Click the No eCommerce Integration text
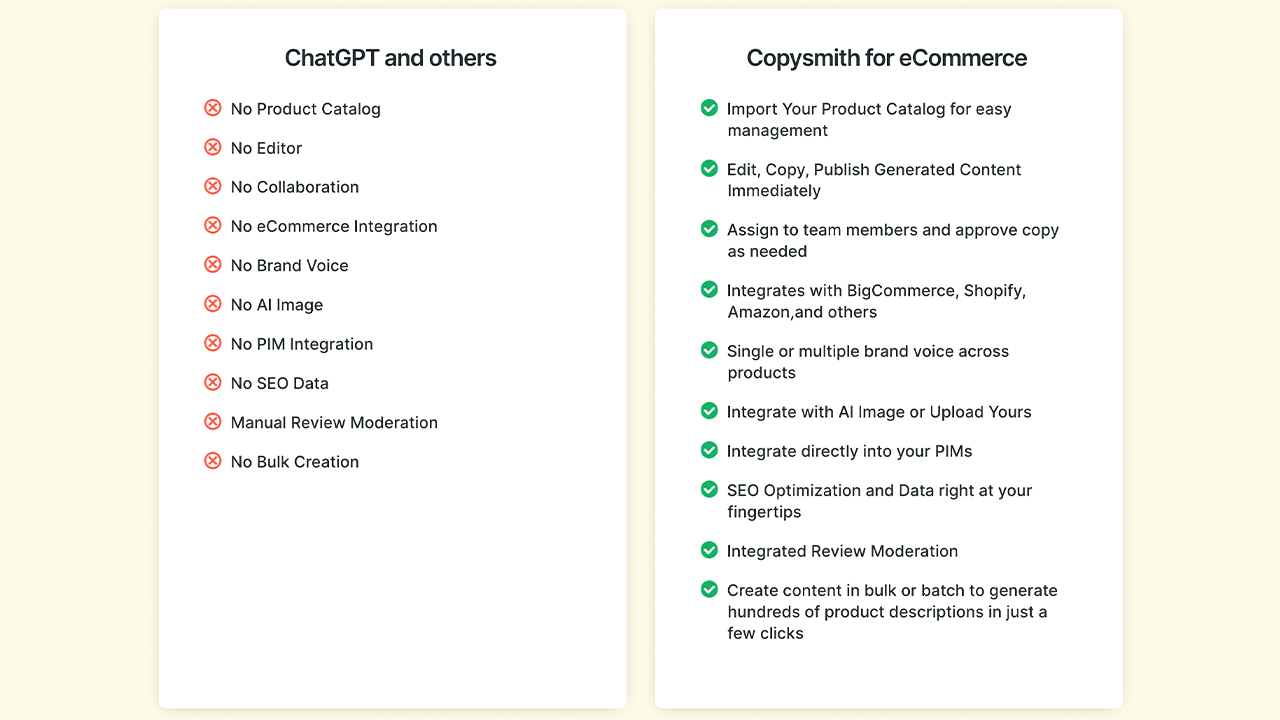This screenshot has width=1280, height=720. [334, 226]
